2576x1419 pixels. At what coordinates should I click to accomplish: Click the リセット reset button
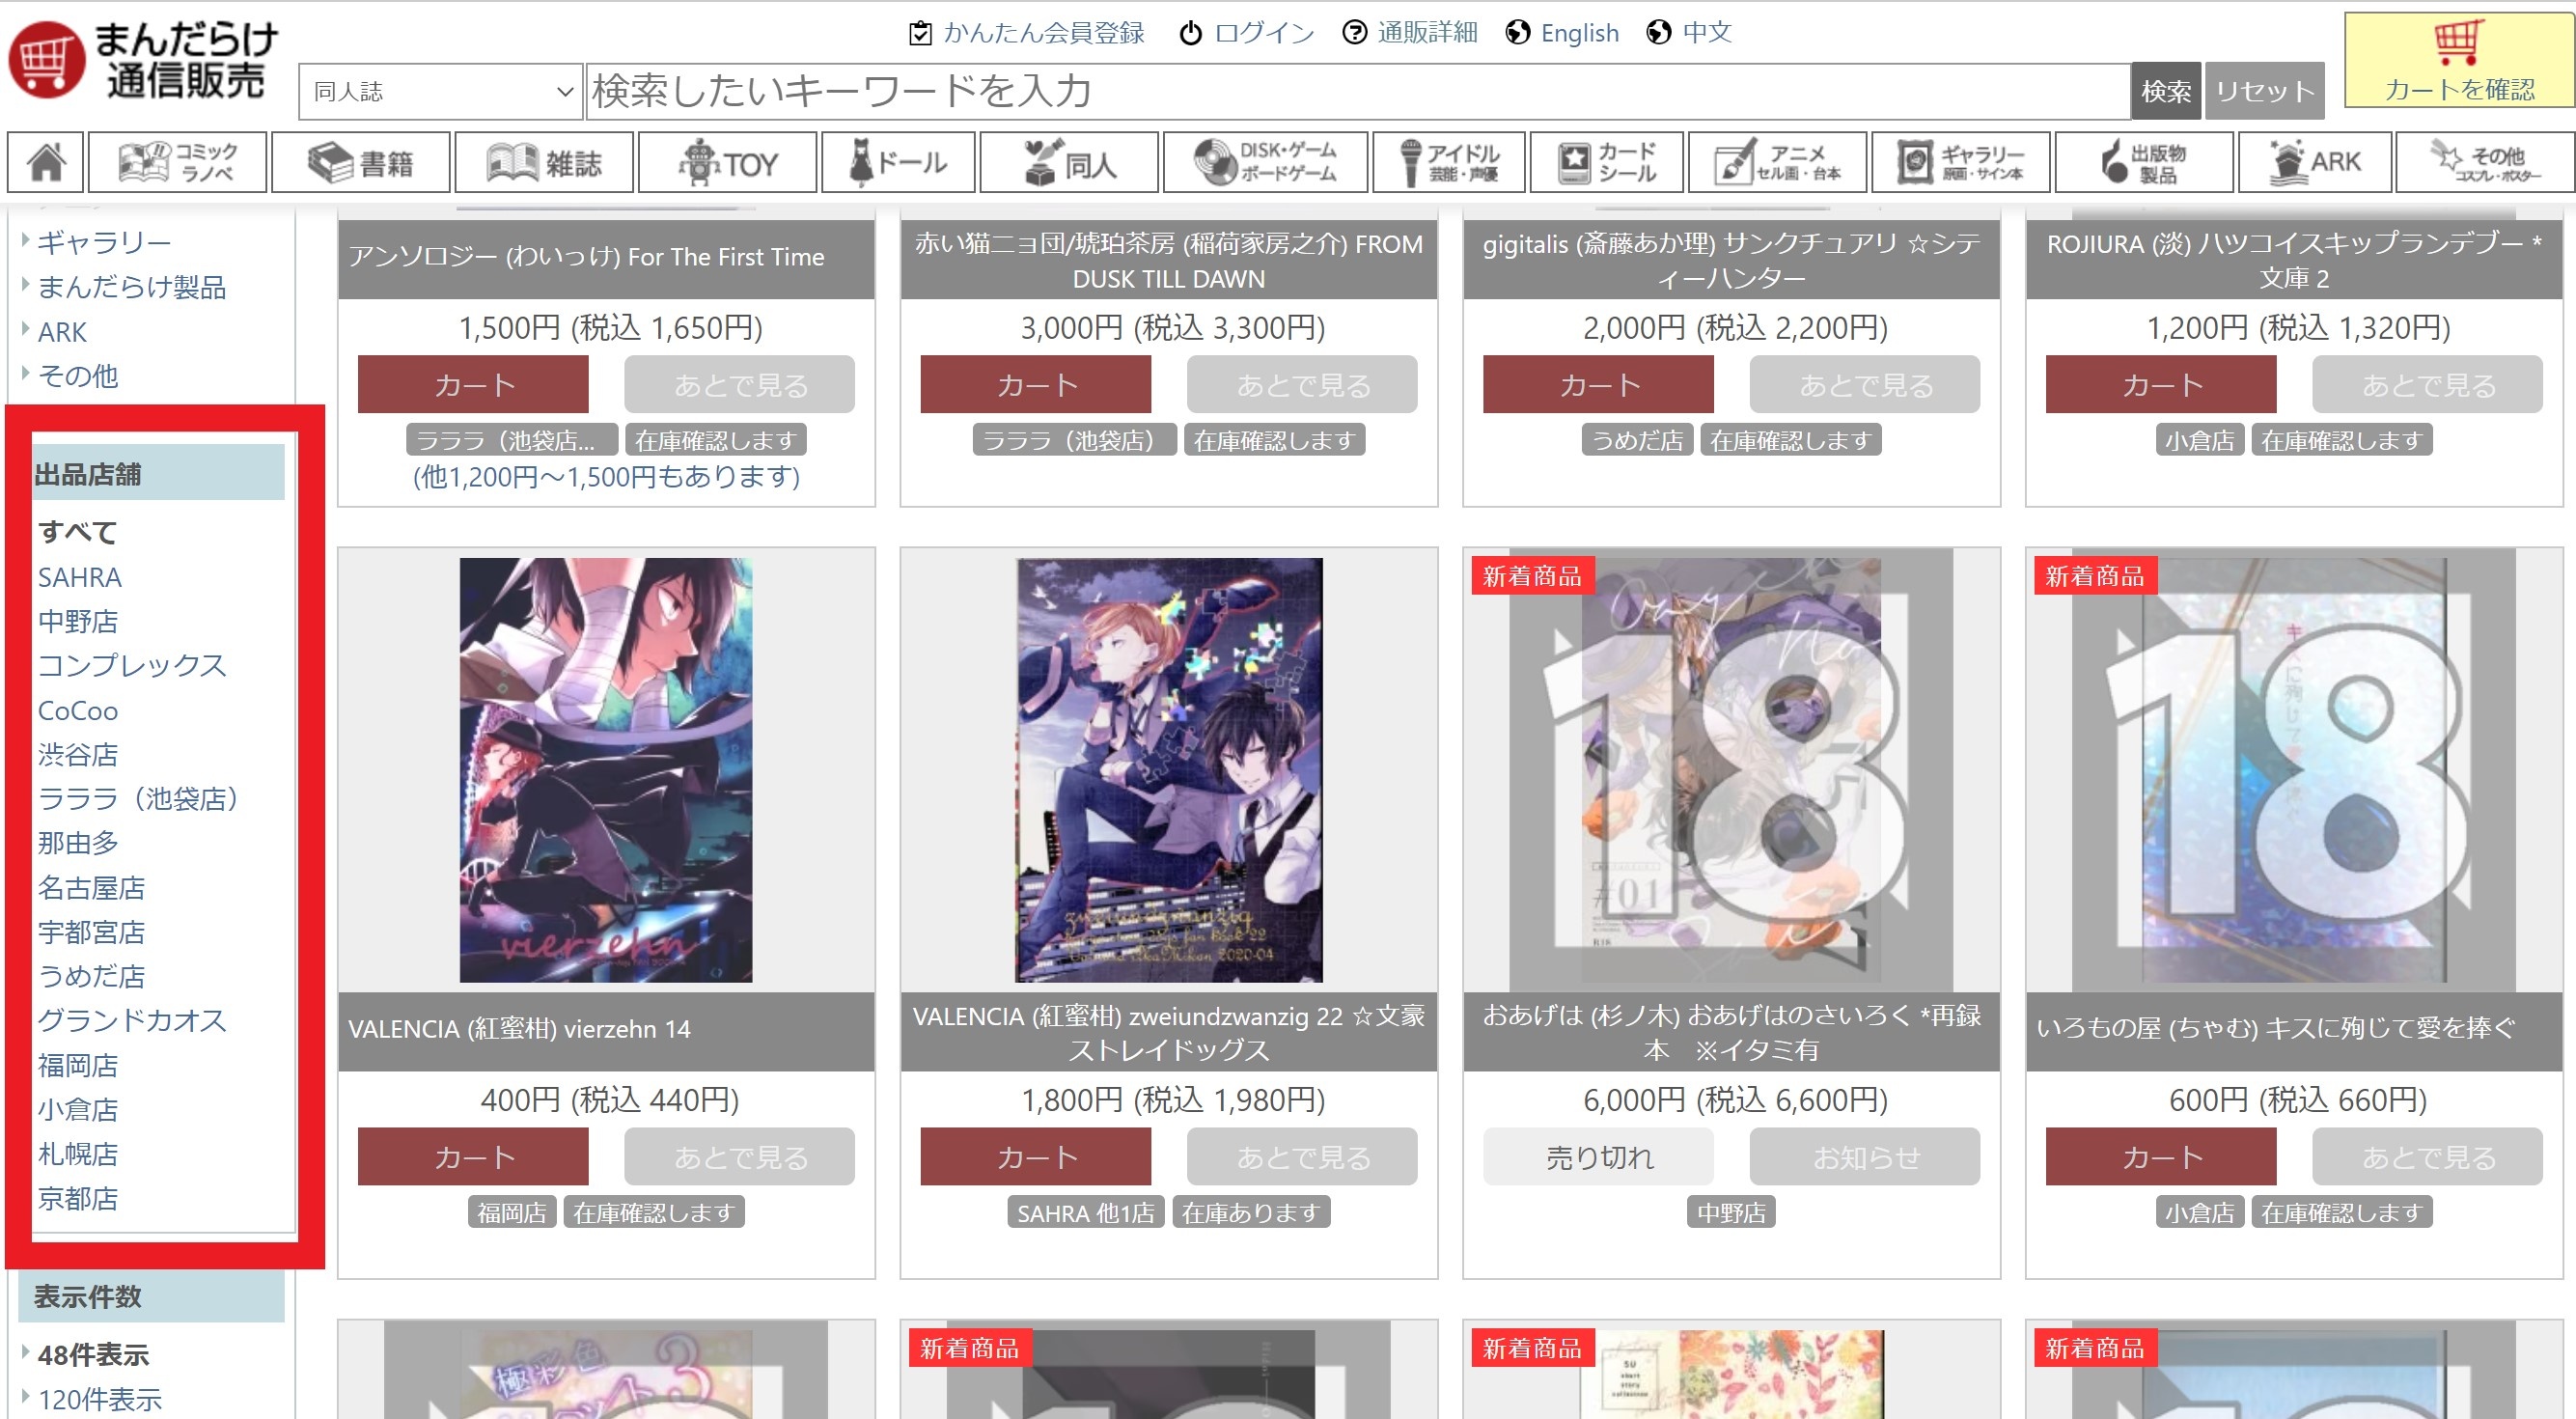2264,92
